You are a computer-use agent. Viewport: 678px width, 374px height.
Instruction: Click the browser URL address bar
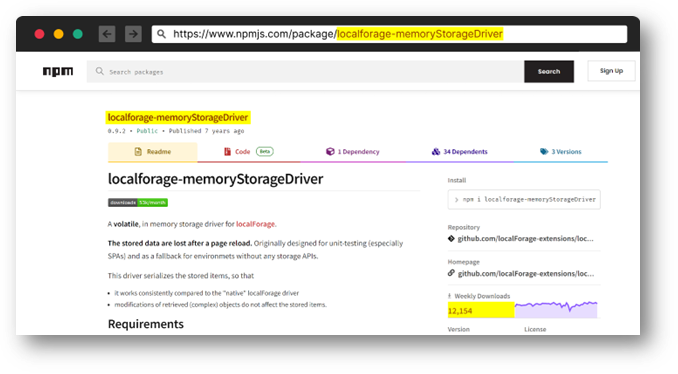pos(389,34)
